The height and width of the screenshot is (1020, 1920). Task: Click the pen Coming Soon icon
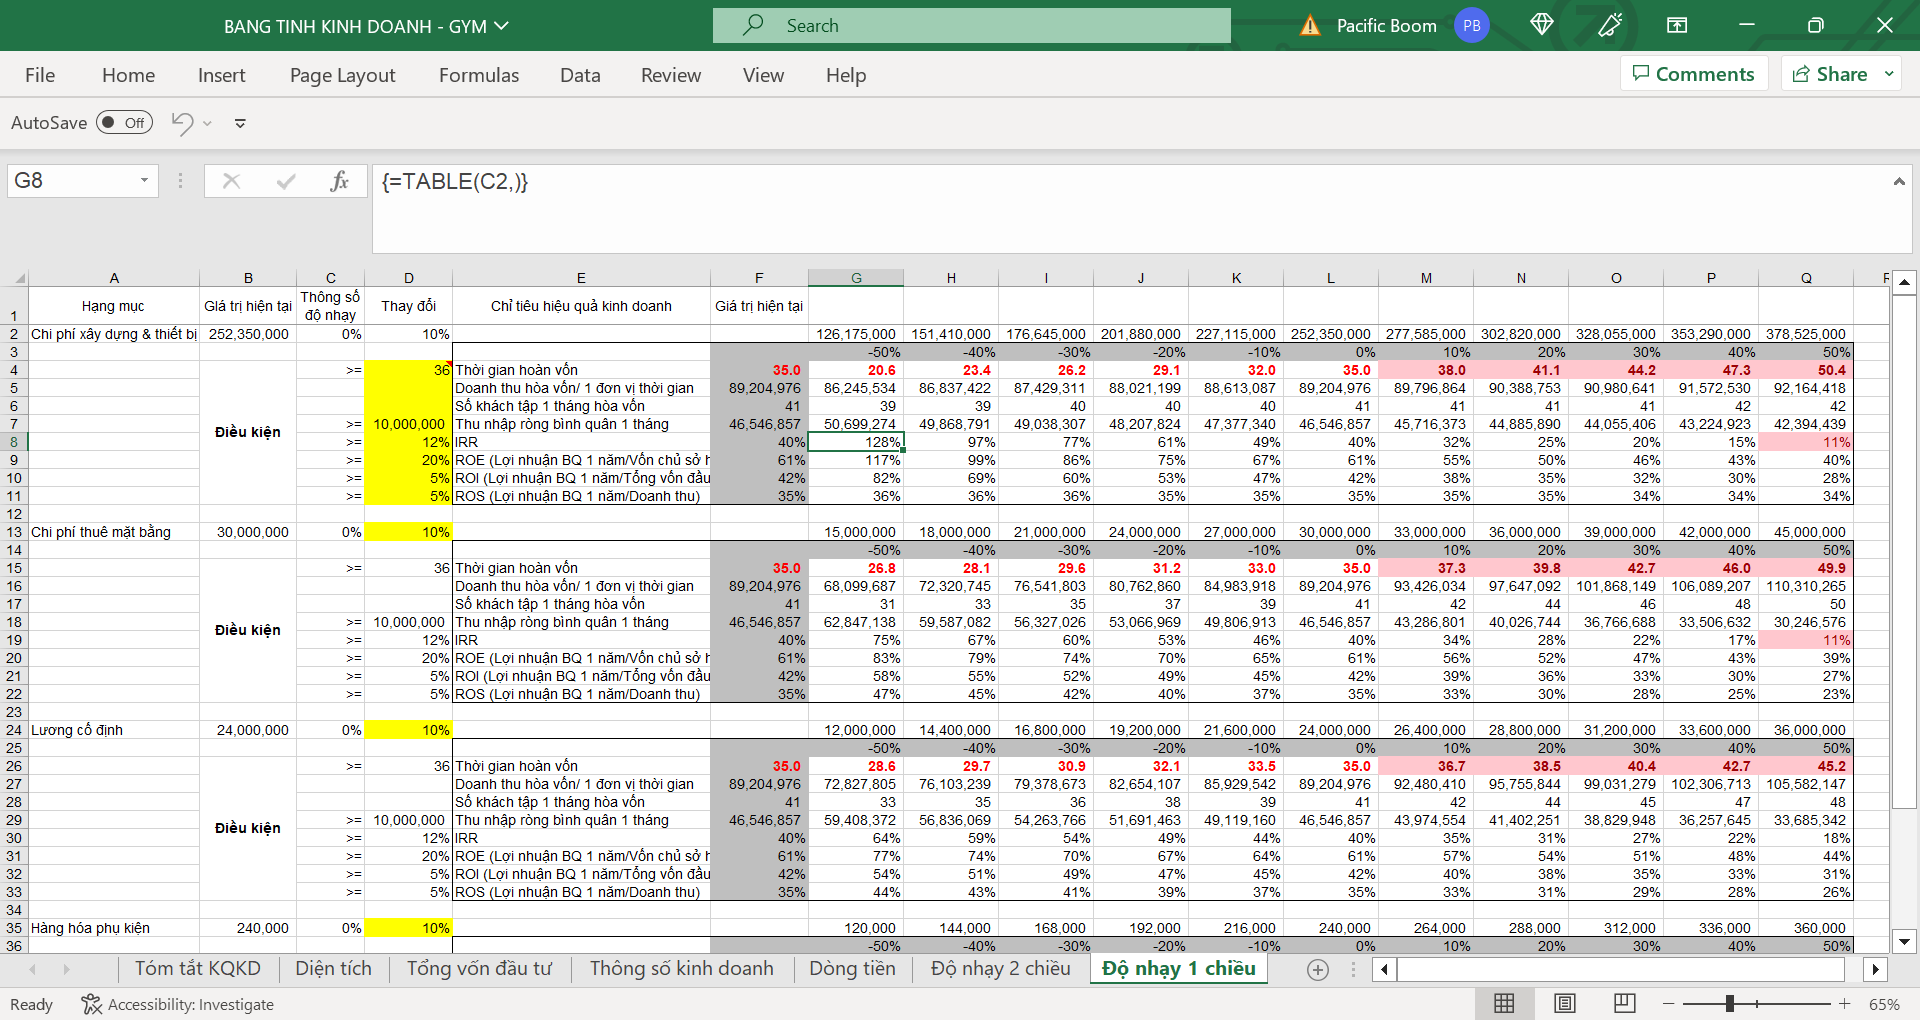[1610, 25]
